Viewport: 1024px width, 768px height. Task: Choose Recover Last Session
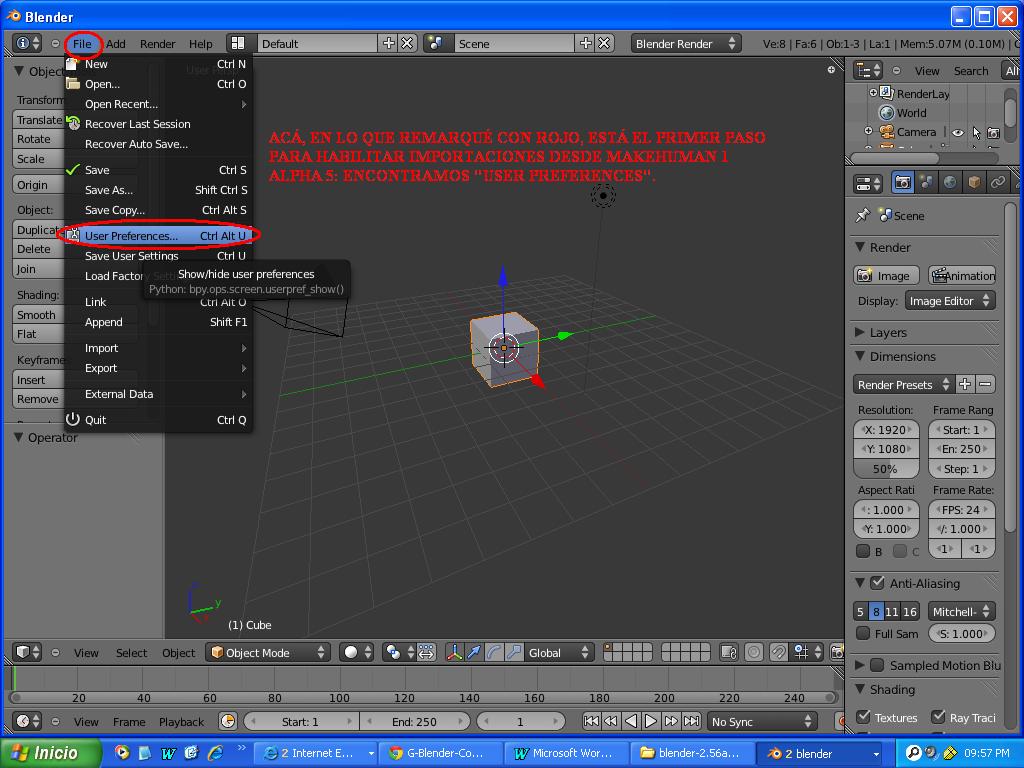158,124
